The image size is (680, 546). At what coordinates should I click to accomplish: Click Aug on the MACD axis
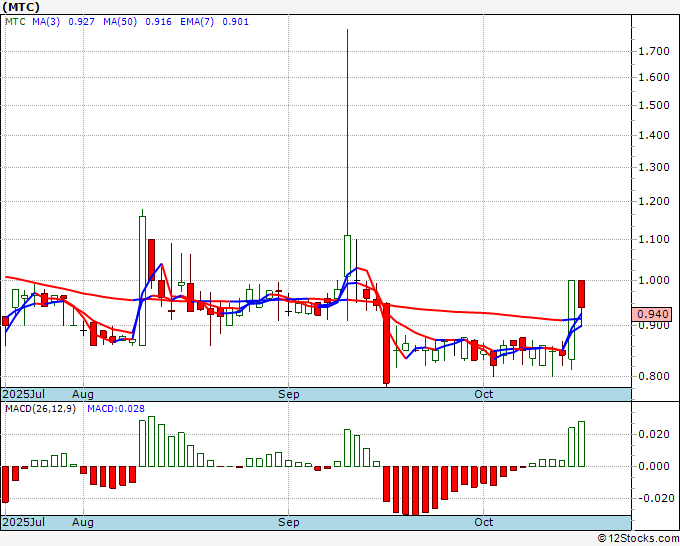[x=83, y=522]
